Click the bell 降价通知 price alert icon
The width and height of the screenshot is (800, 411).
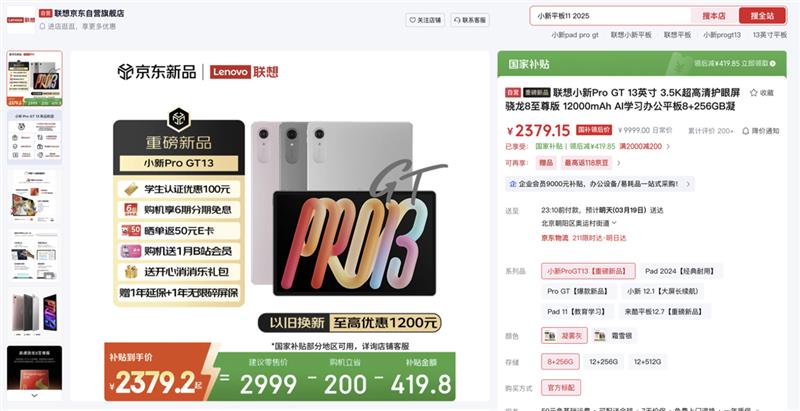pos(745,131)
